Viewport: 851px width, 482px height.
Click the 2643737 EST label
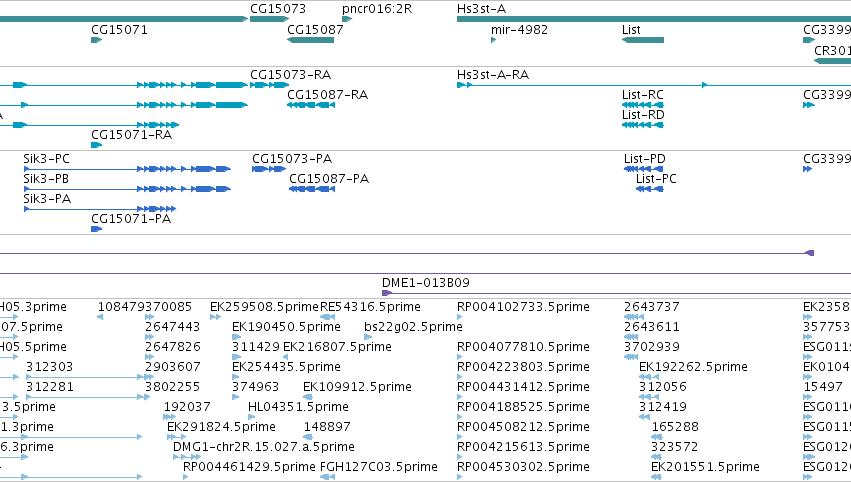point(651,307)
